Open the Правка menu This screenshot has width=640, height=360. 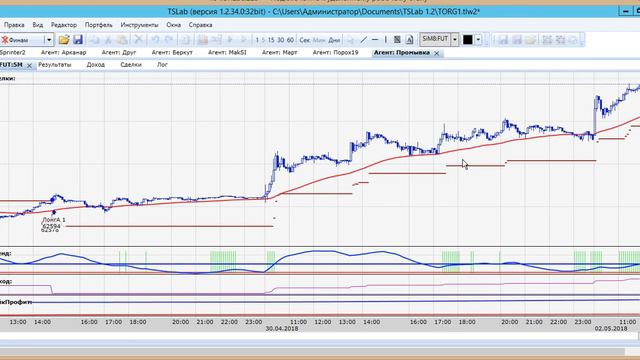tap(14, 25)
